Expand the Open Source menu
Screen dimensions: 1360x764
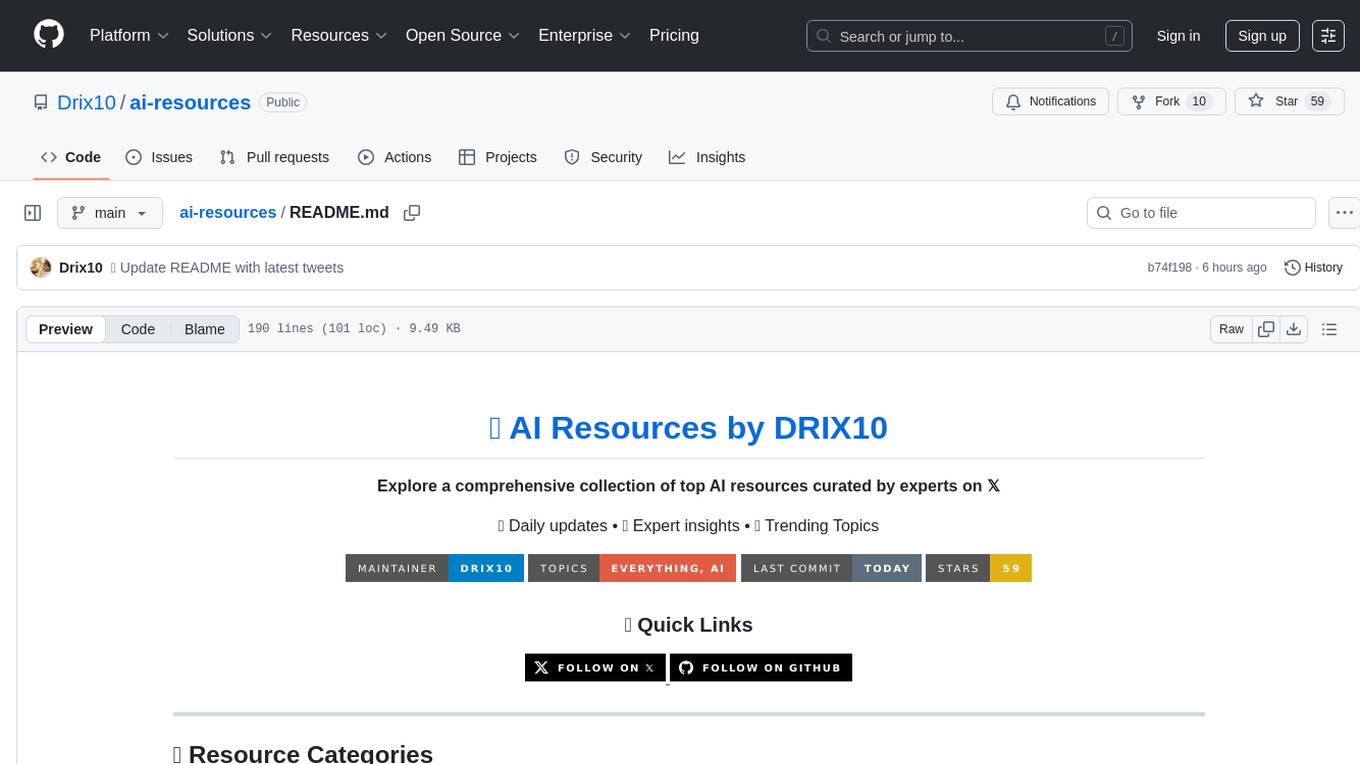pyautogui.click(x=463, y=35)
